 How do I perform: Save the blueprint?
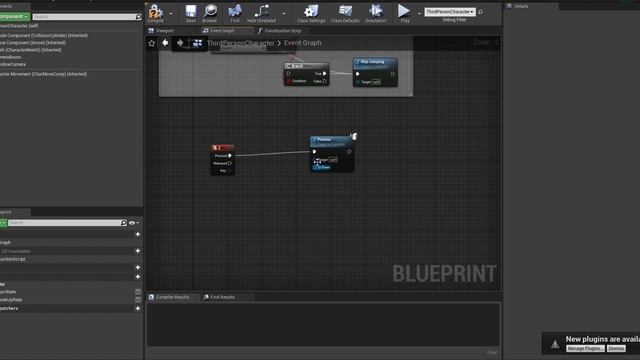[191, 13]
